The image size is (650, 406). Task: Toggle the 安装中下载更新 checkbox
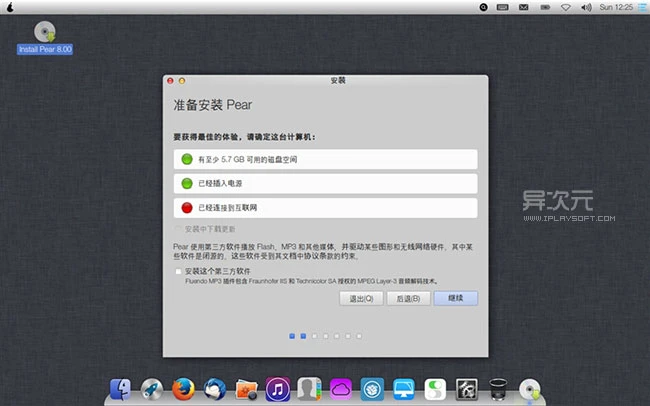[178, 229]
